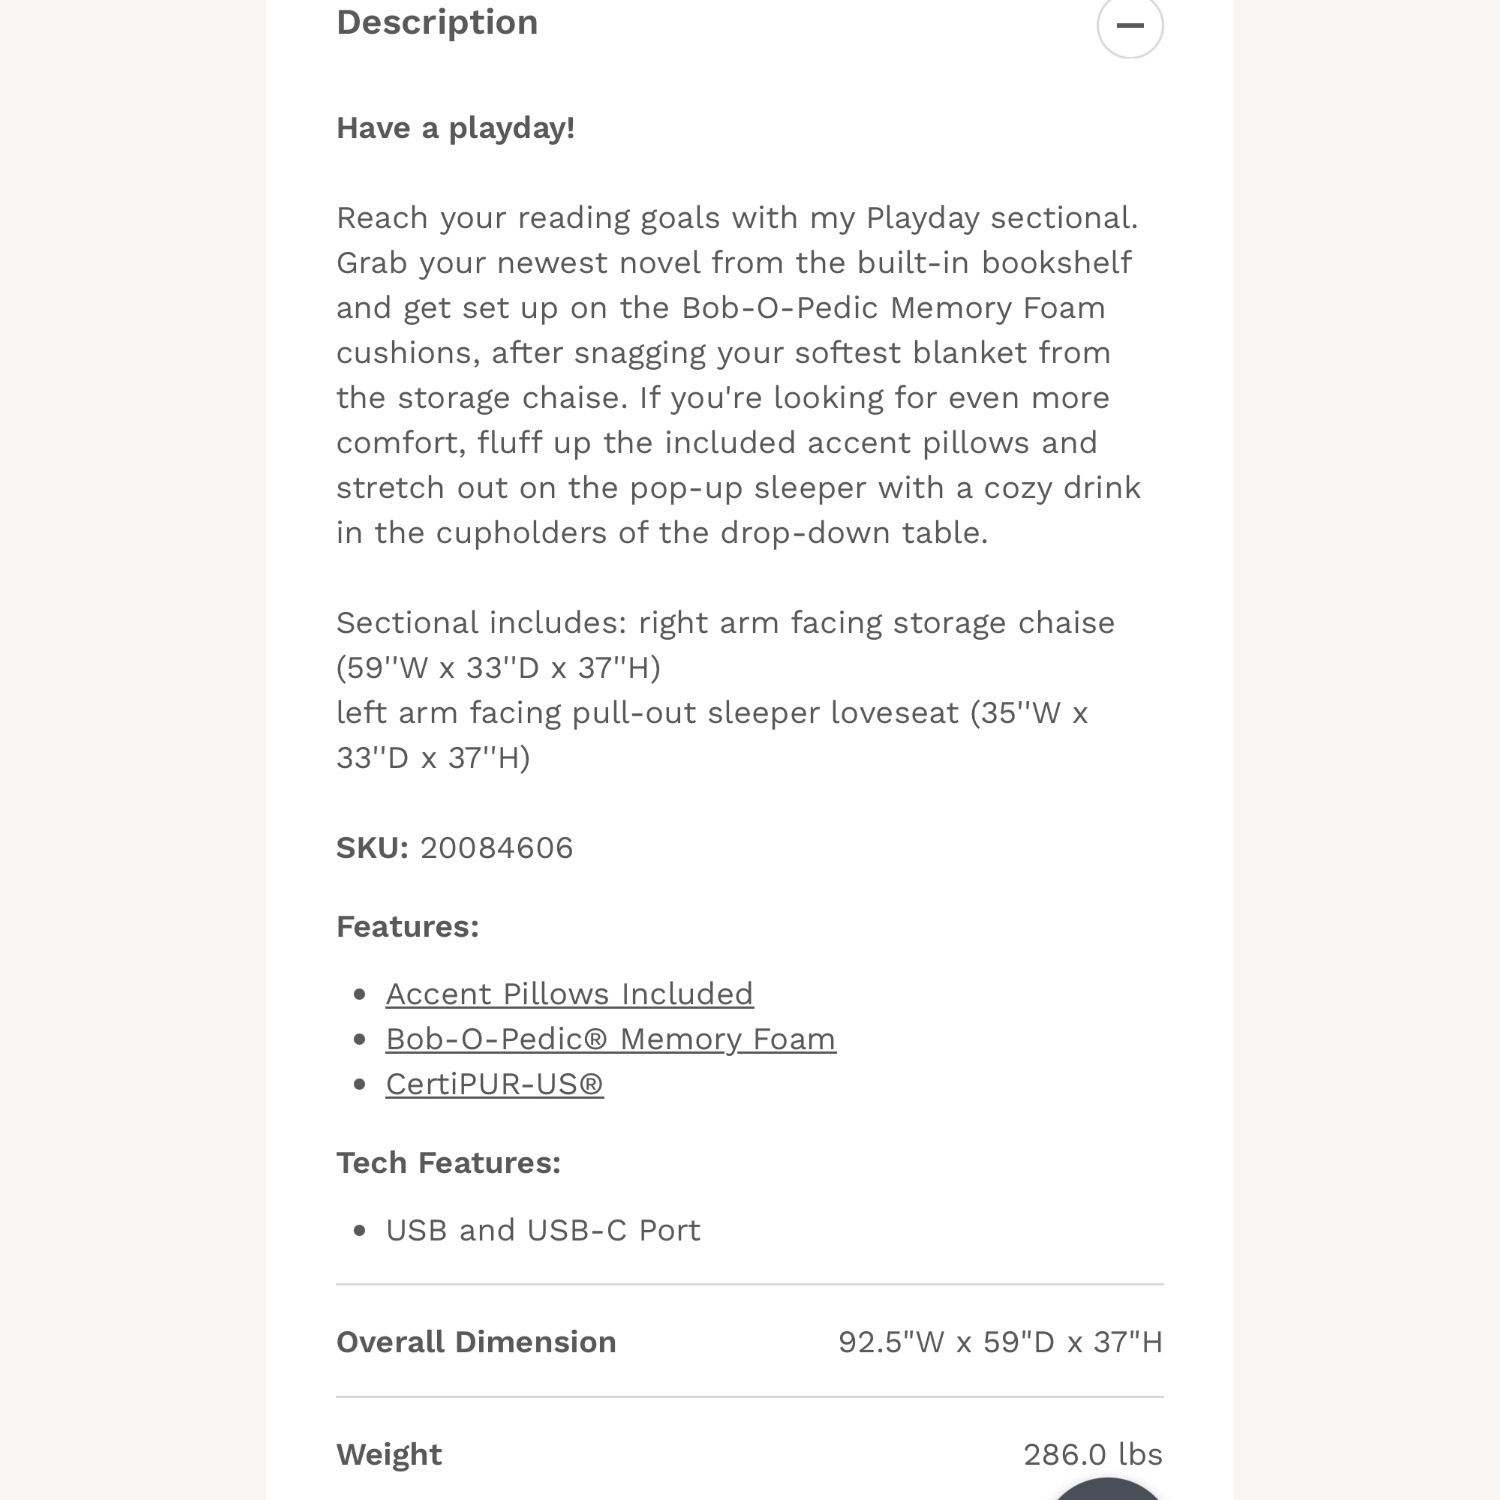Click the SKU number 20084606
Viewport: 1500px width, 1500px height.
tap(496, 848)
